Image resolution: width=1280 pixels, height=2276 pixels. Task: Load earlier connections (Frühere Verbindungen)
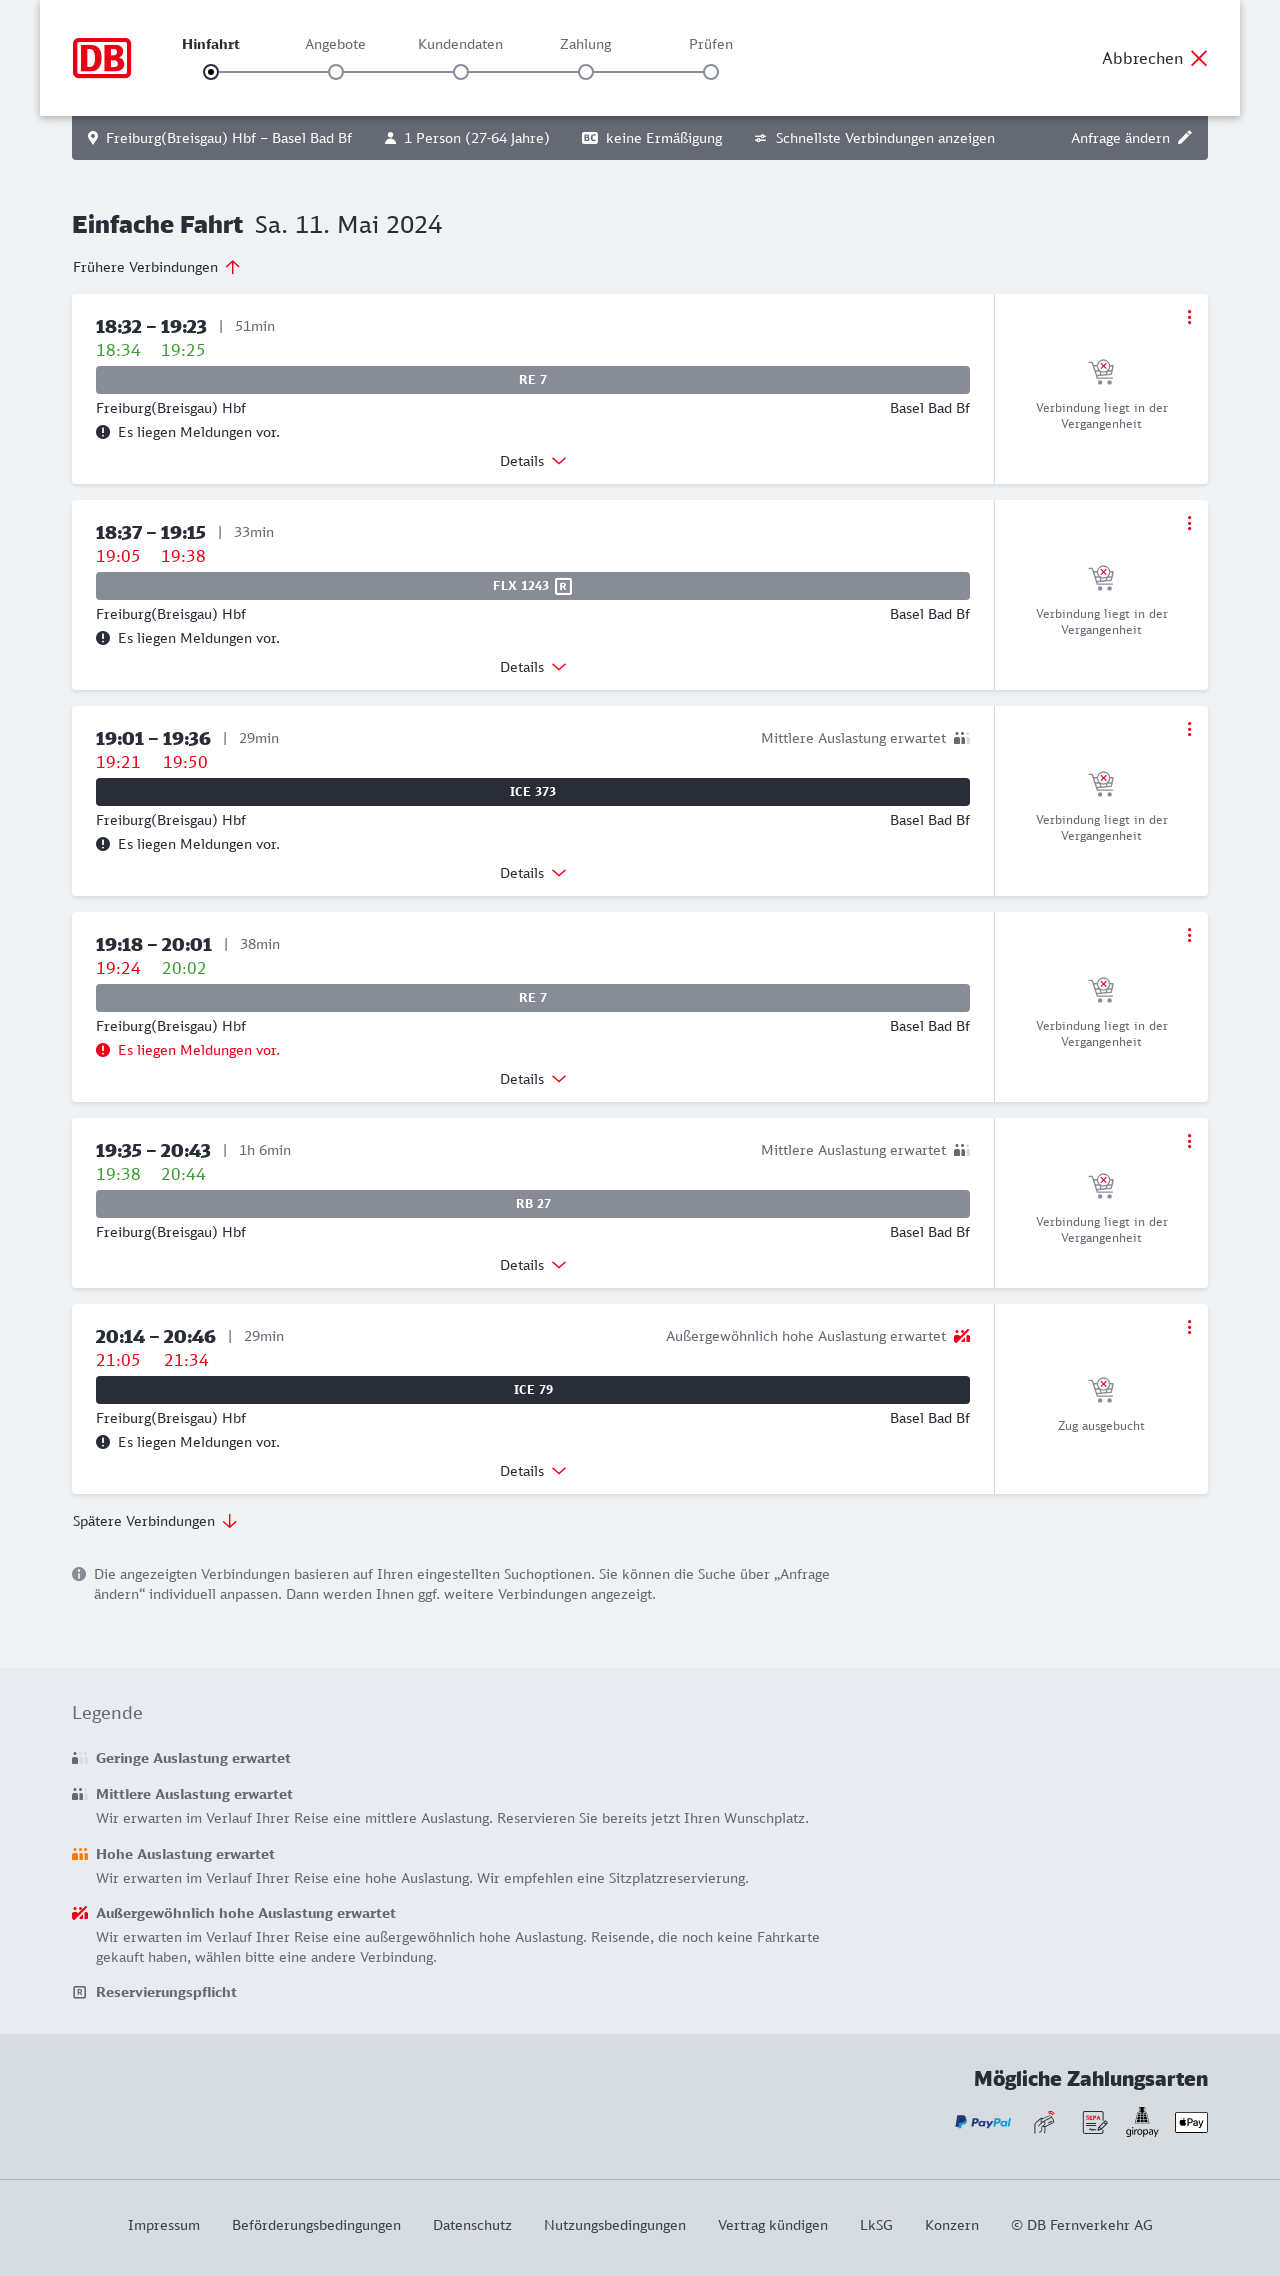point(157,267)
